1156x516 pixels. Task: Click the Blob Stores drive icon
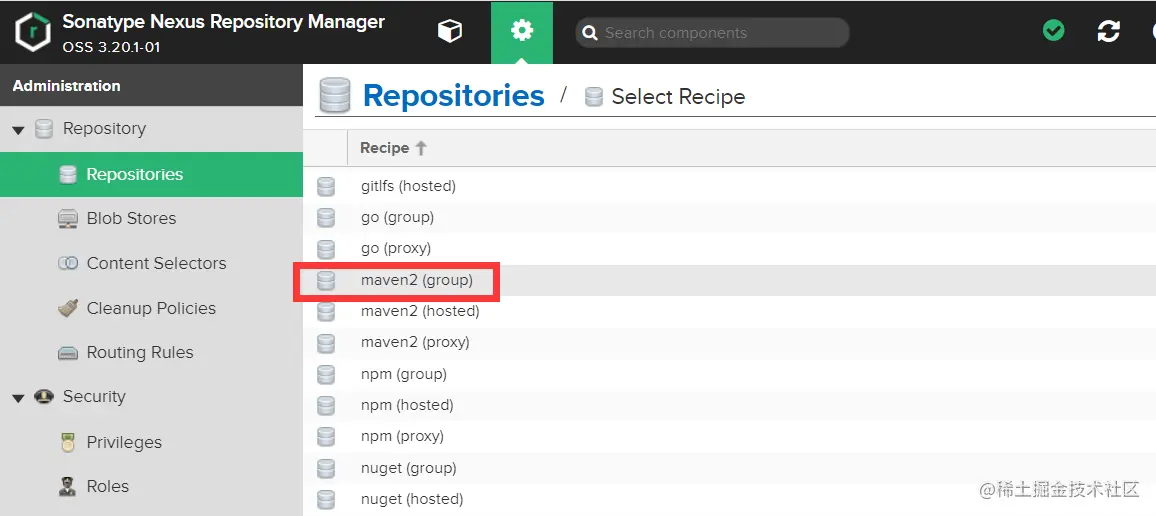(68, 219)
